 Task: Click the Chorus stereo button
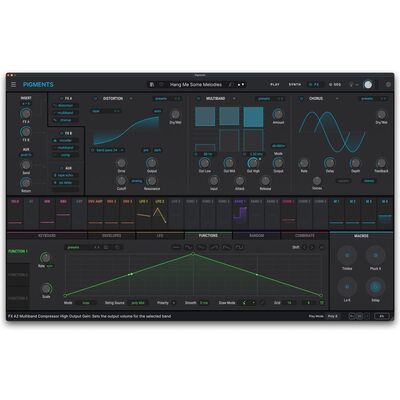[x=369, y=181]
